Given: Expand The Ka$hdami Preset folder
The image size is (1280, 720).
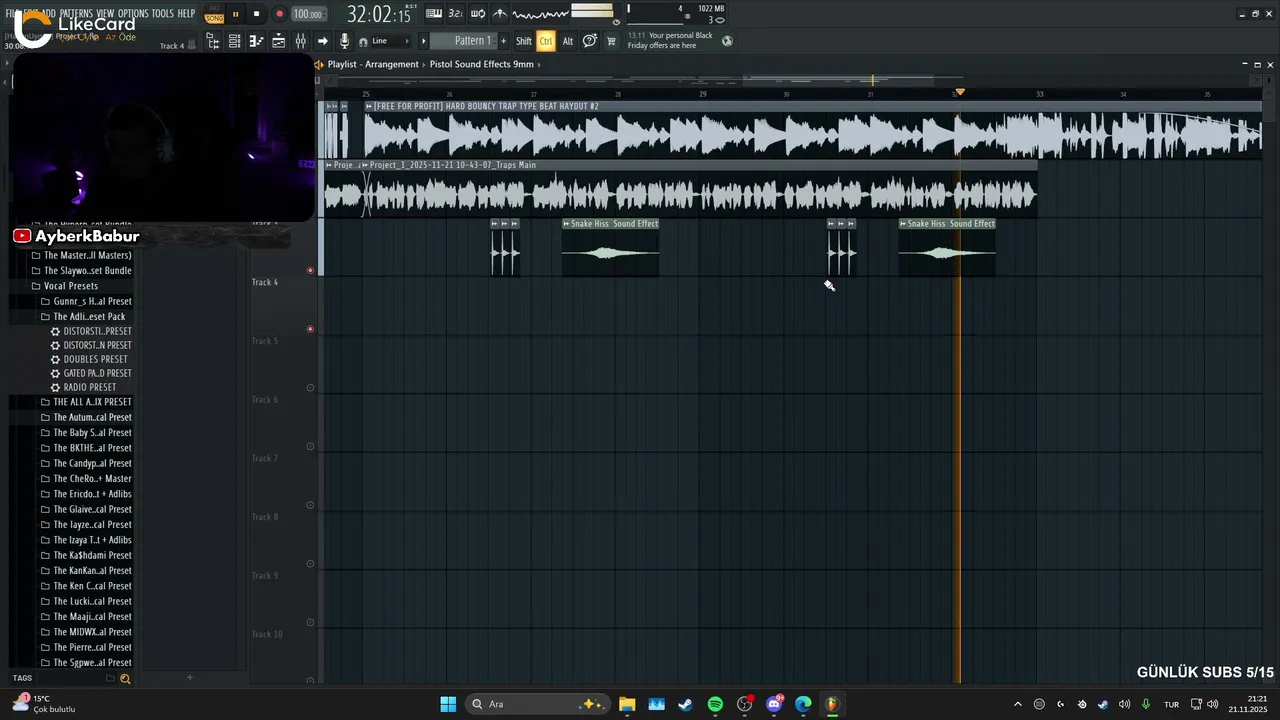Looking at the screenshot, I should click(86, 555).
